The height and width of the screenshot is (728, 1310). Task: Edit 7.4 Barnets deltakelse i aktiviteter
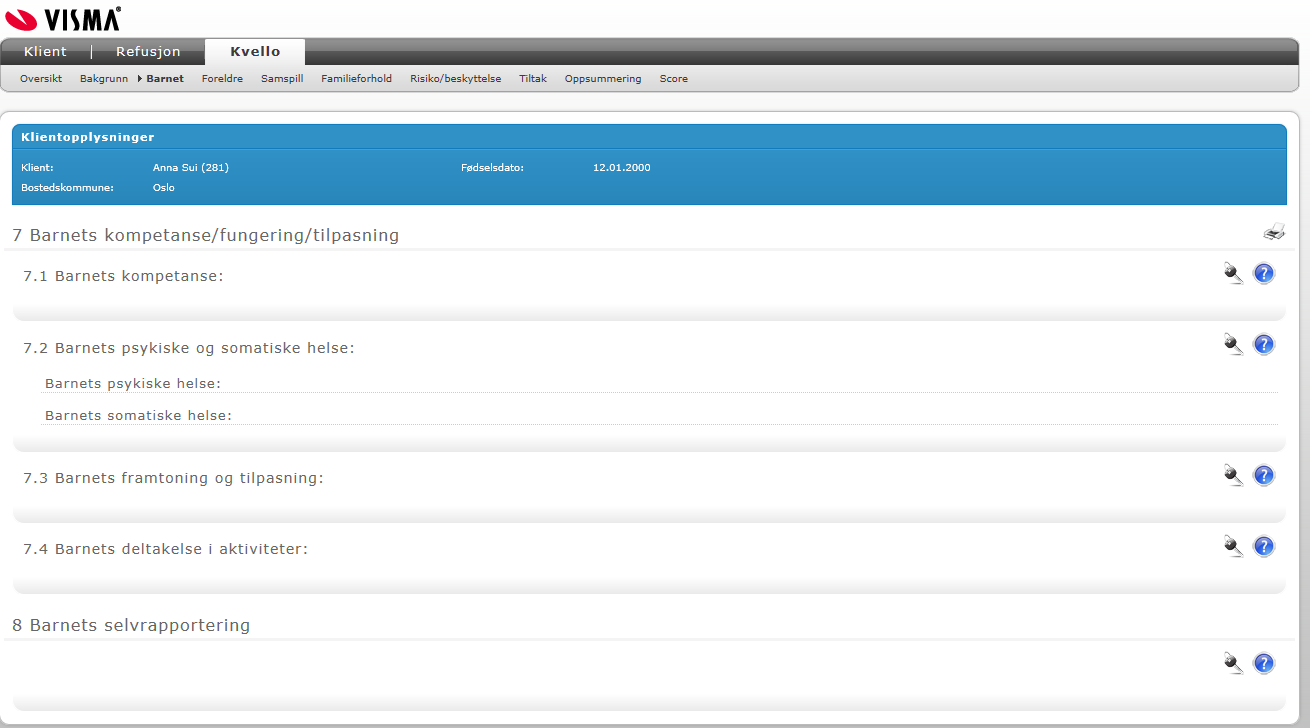(x=1234, y=546)
